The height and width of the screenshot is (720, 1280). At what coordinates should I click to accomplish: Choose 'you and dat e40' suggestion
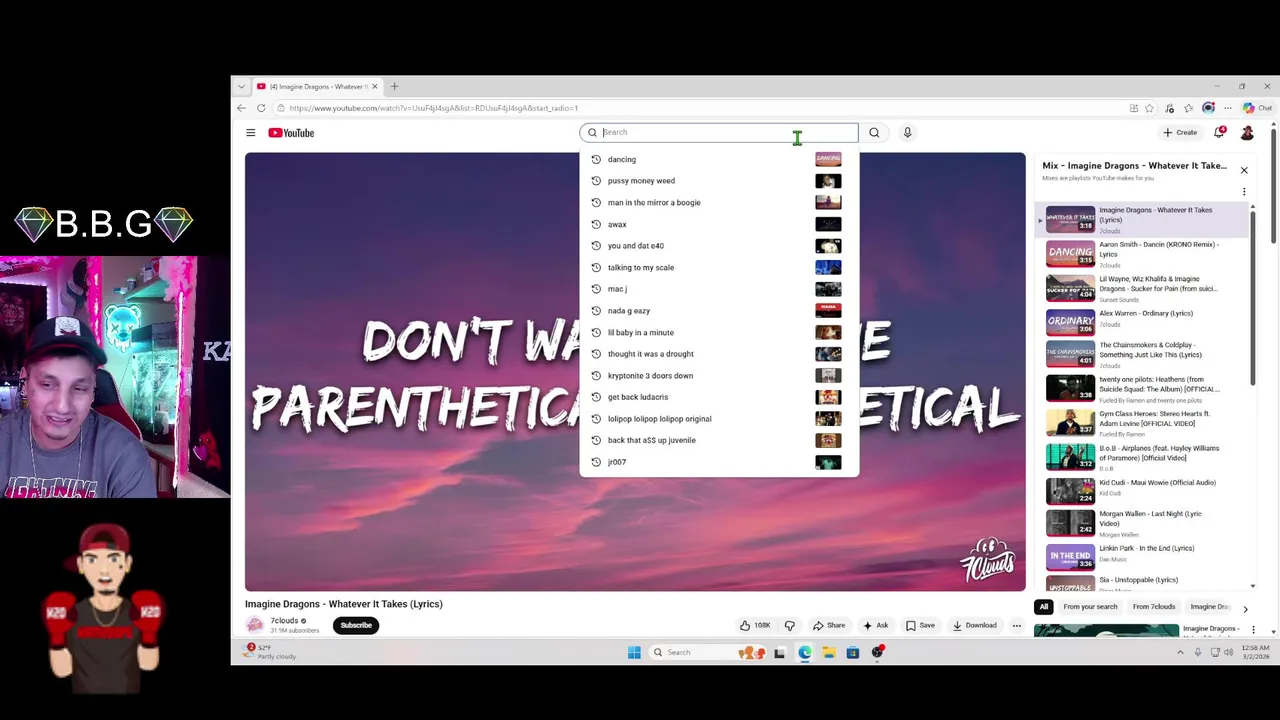click(718, 246)
